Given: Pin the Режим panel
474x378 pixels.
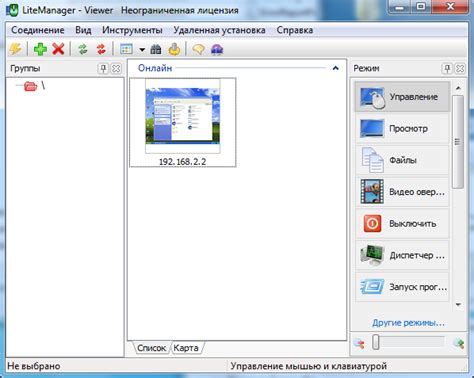Looking at the screenshot, I should (447, 69).
